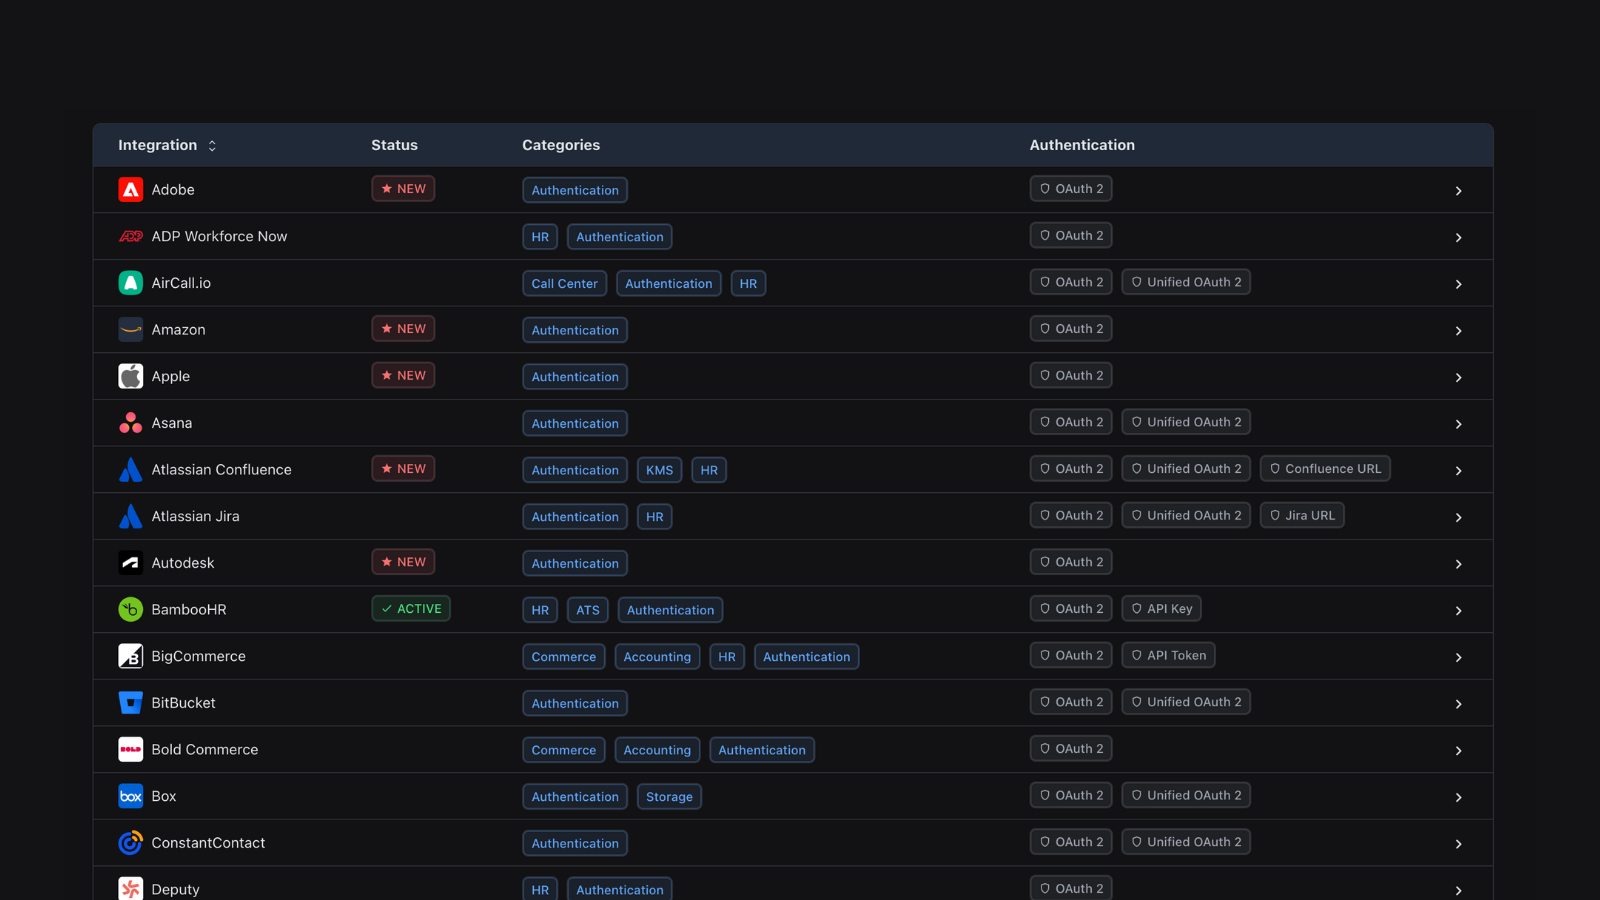Click the OAuth 2 badge for Asana

click(x=1070, y=421)
